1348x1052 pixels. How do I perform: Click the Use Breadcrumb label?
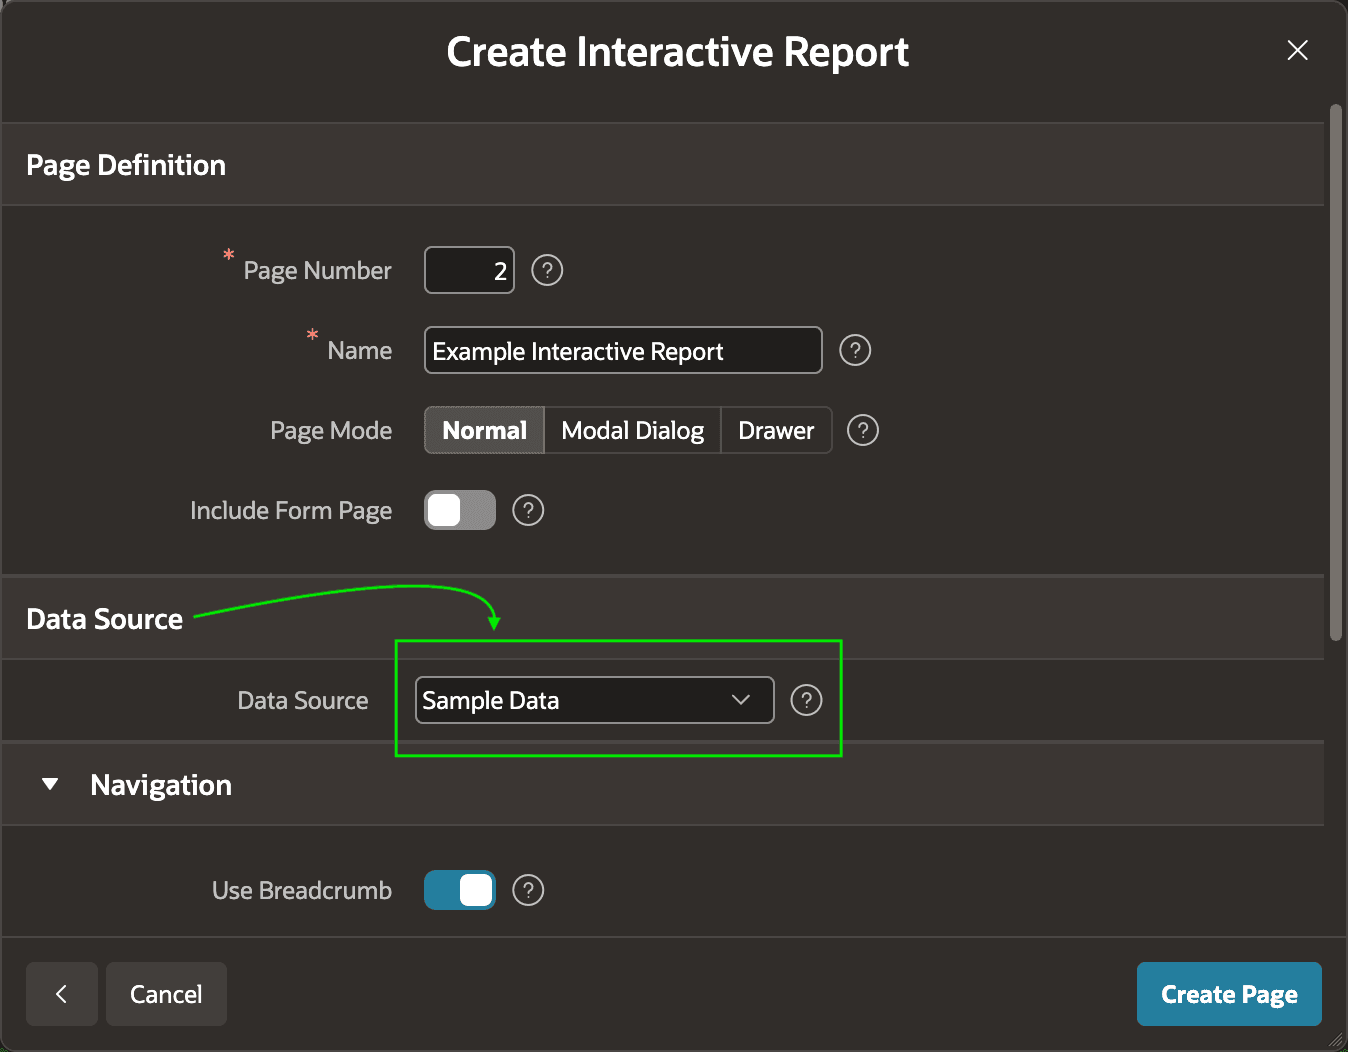302,890
